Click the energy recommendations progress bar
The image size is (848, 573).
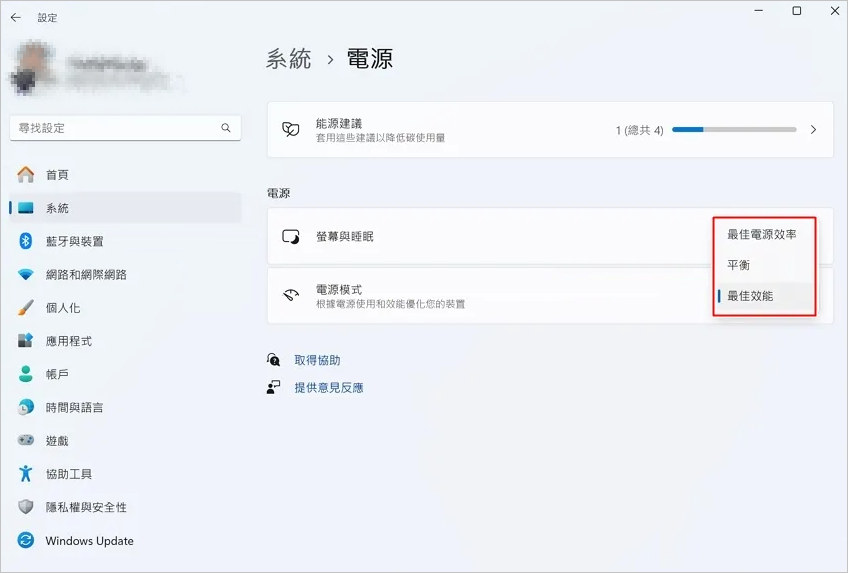(x=734, y=130)
